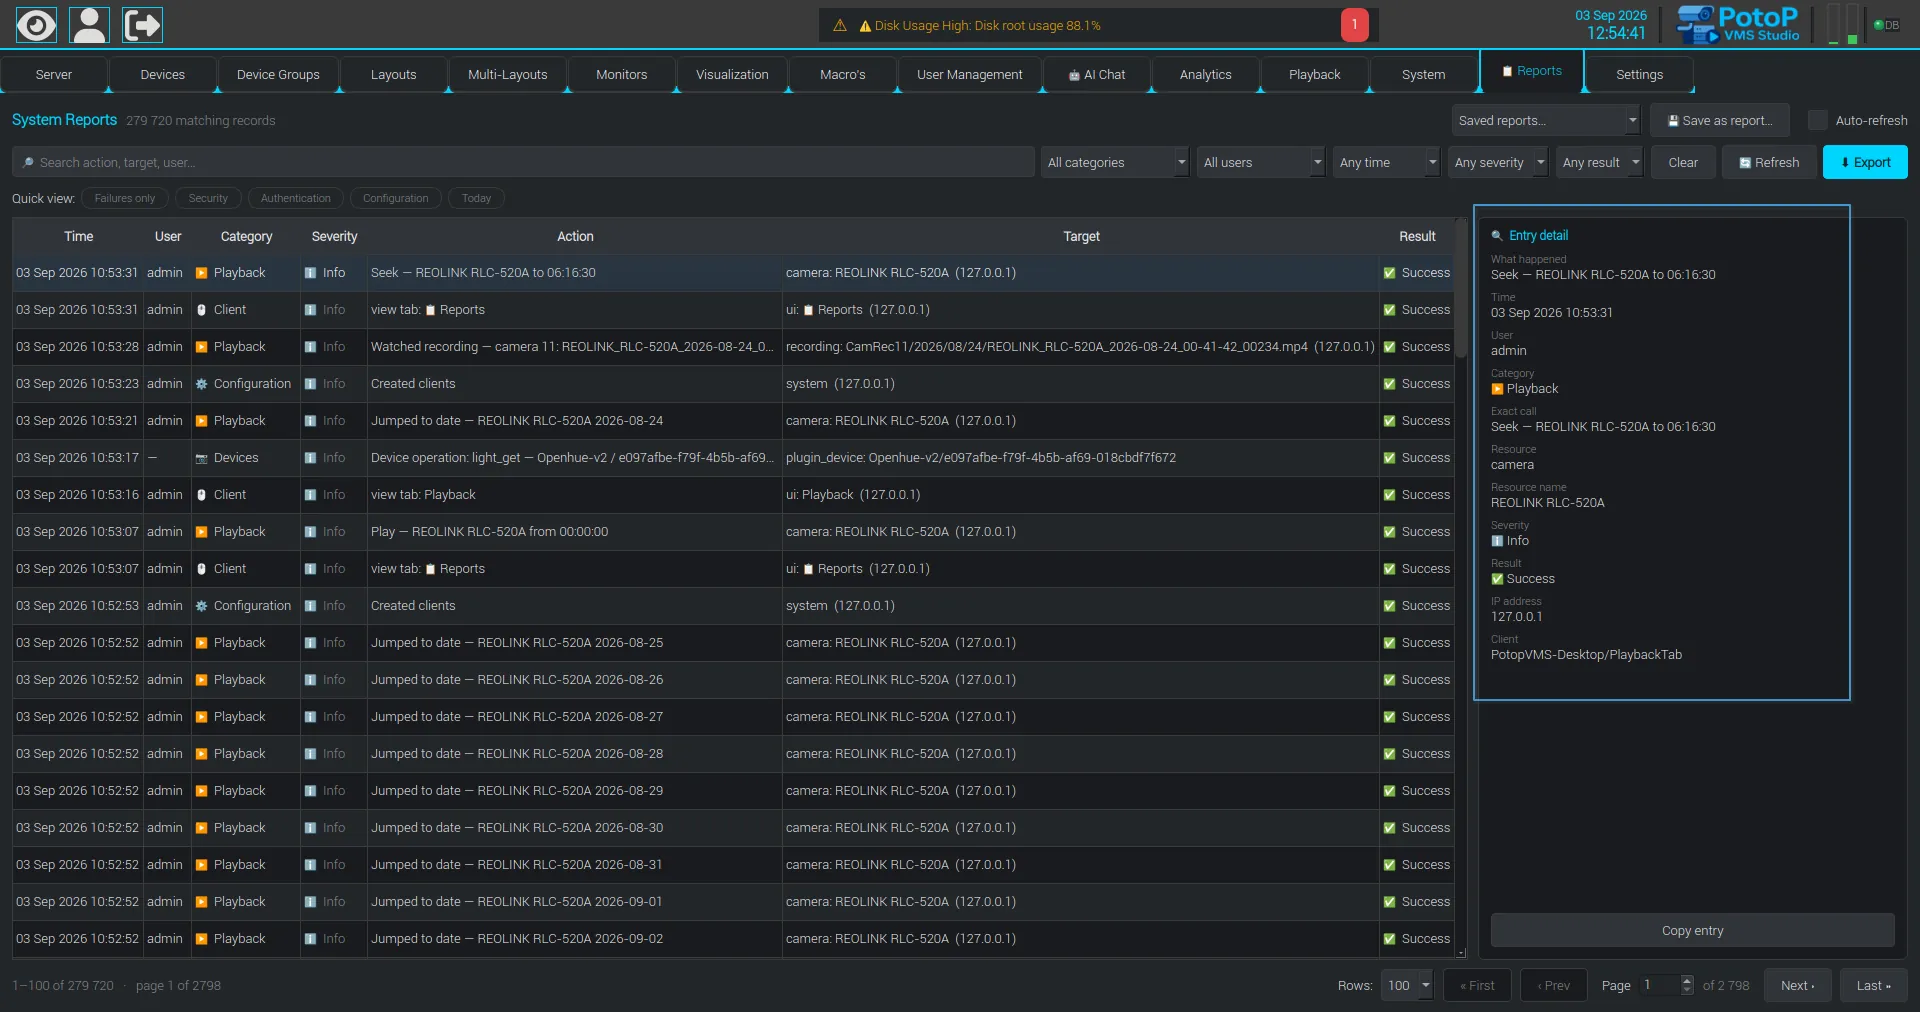The height and width of the screenshot is (1012, 1920).
Task: Open the User Management tab
Action: coord(969,74)
